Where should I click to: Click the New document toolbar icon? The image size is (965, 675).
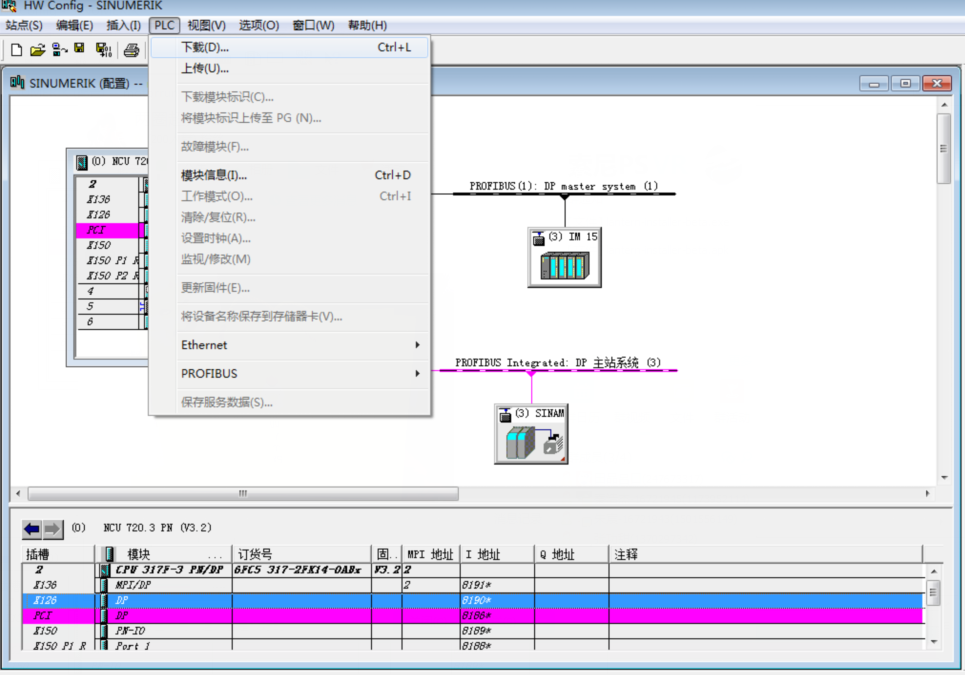click(17, 50)
